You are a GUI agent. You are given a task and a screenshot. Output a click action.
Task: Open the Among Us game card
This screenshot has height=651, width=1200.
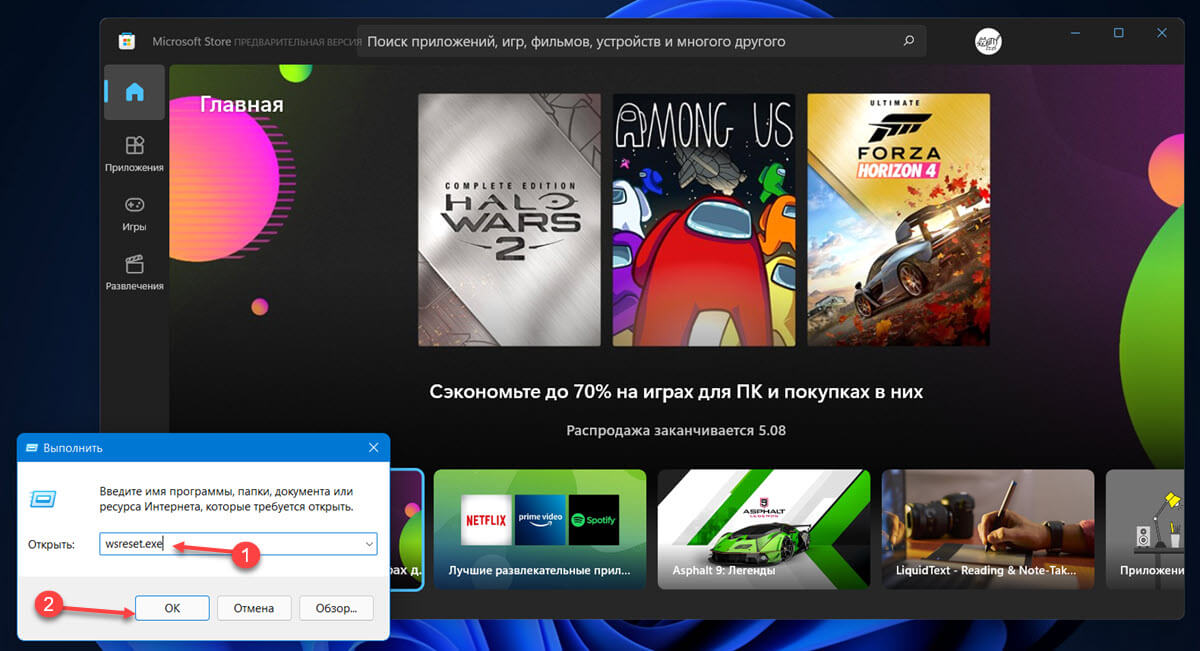[704, 220]
